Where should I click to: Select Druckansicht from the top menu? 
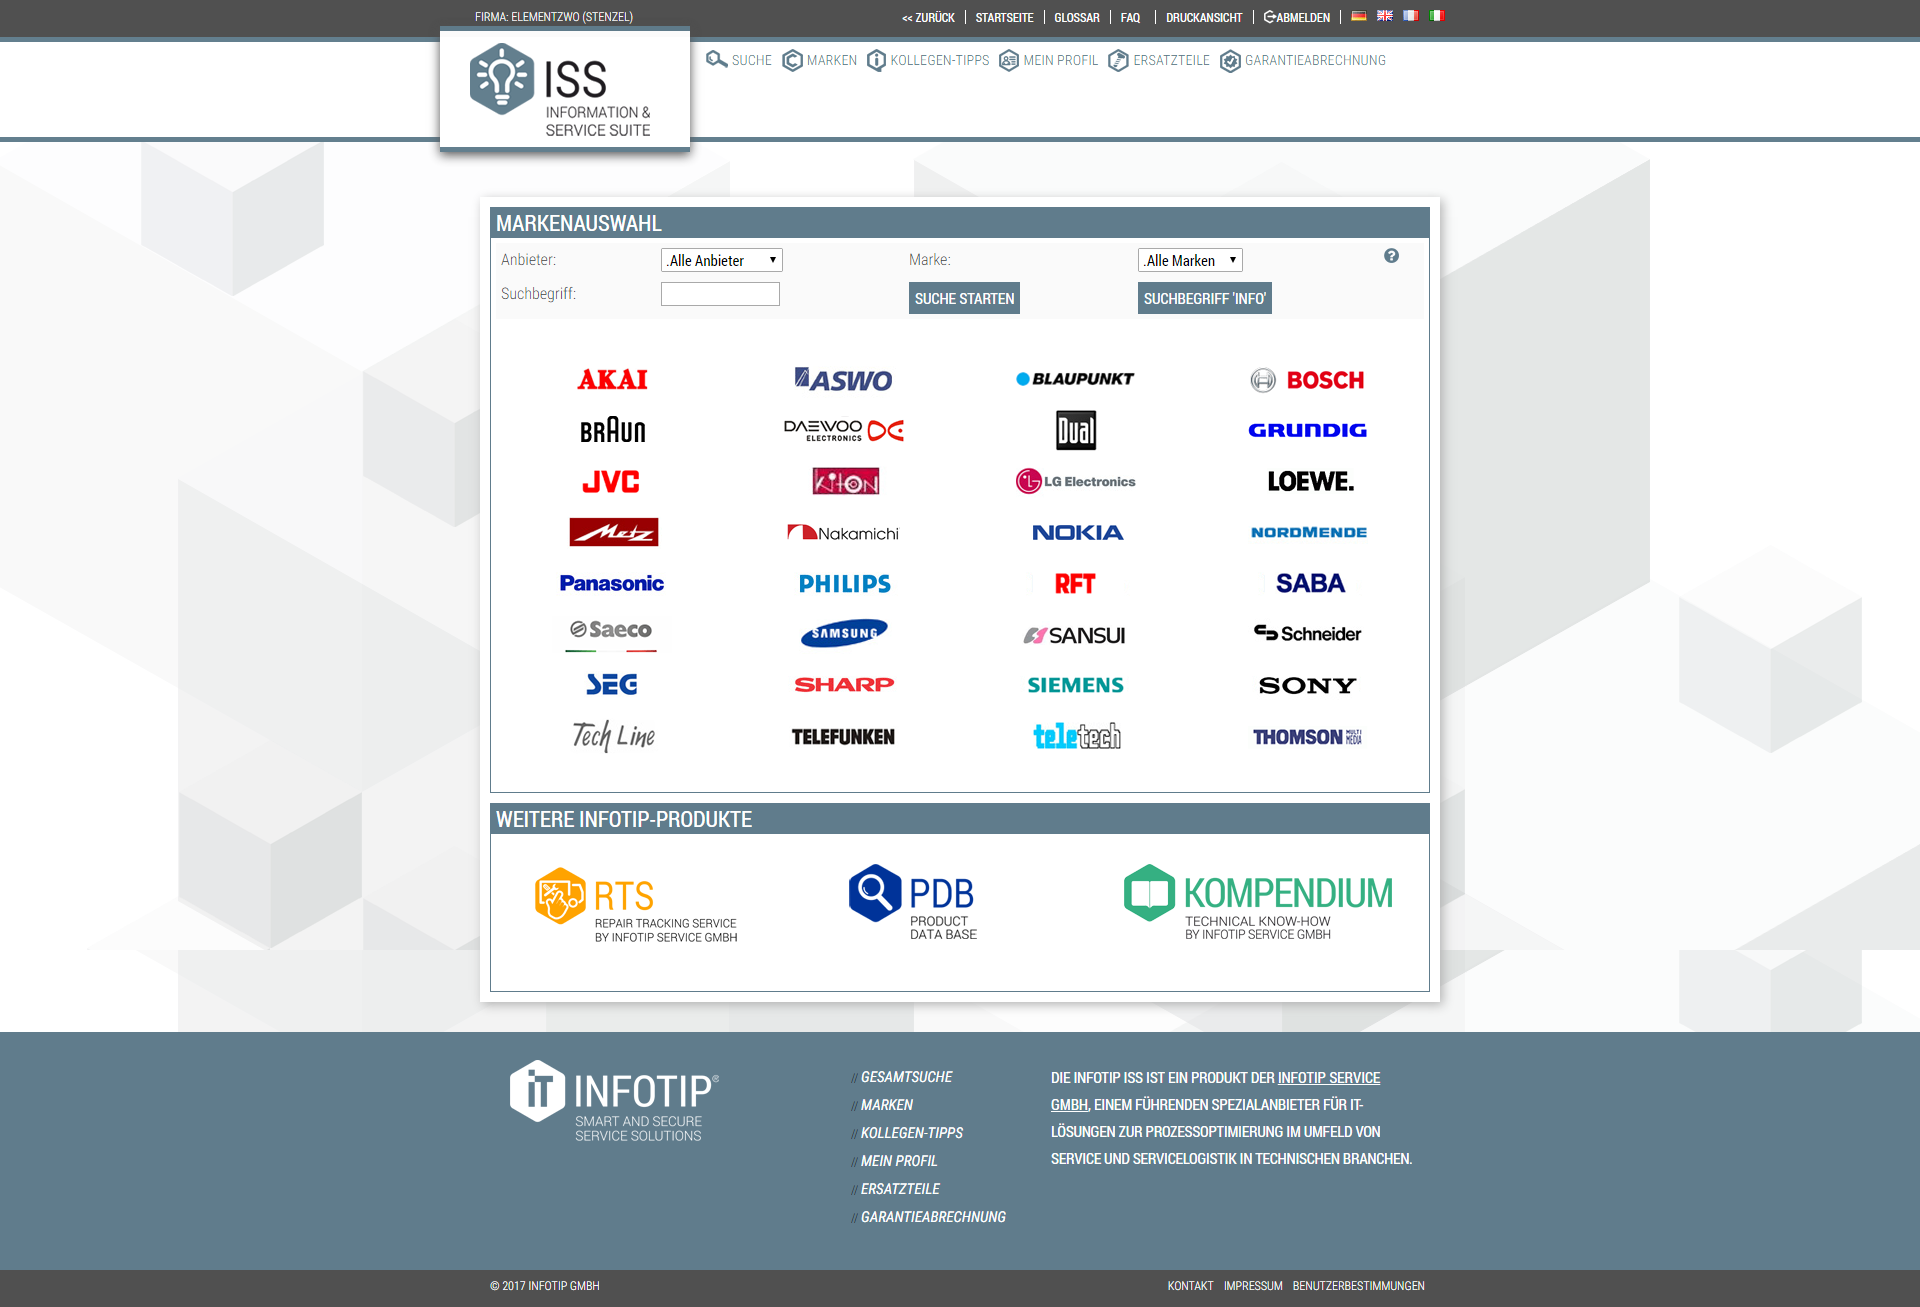pyautogui.click(x=1204, y=17)
